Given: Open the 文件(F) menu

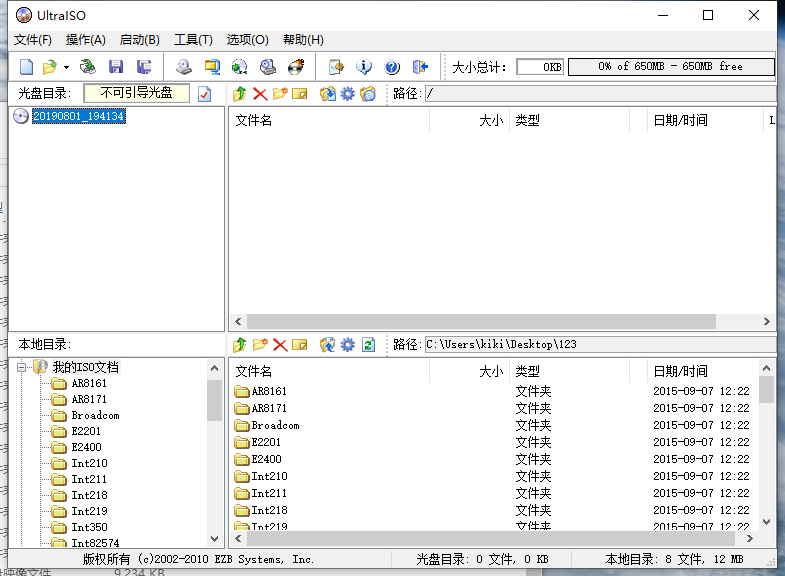Looking at the screenshot, I should click(x=33, y=40).
